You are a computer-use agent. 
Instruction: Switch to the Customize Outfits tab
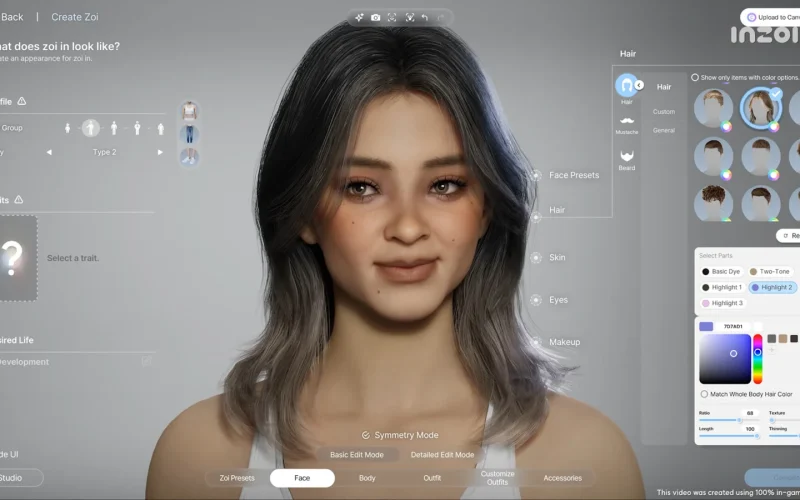point(497,478)
